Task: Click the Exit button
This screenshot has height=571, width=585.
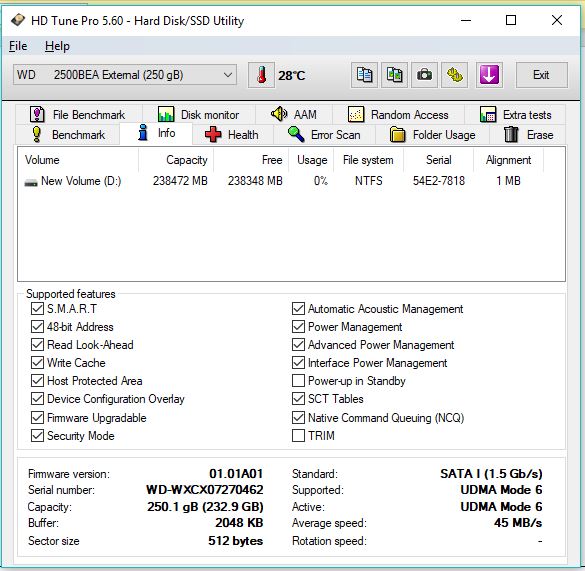Action: click(x=541, y=75)
